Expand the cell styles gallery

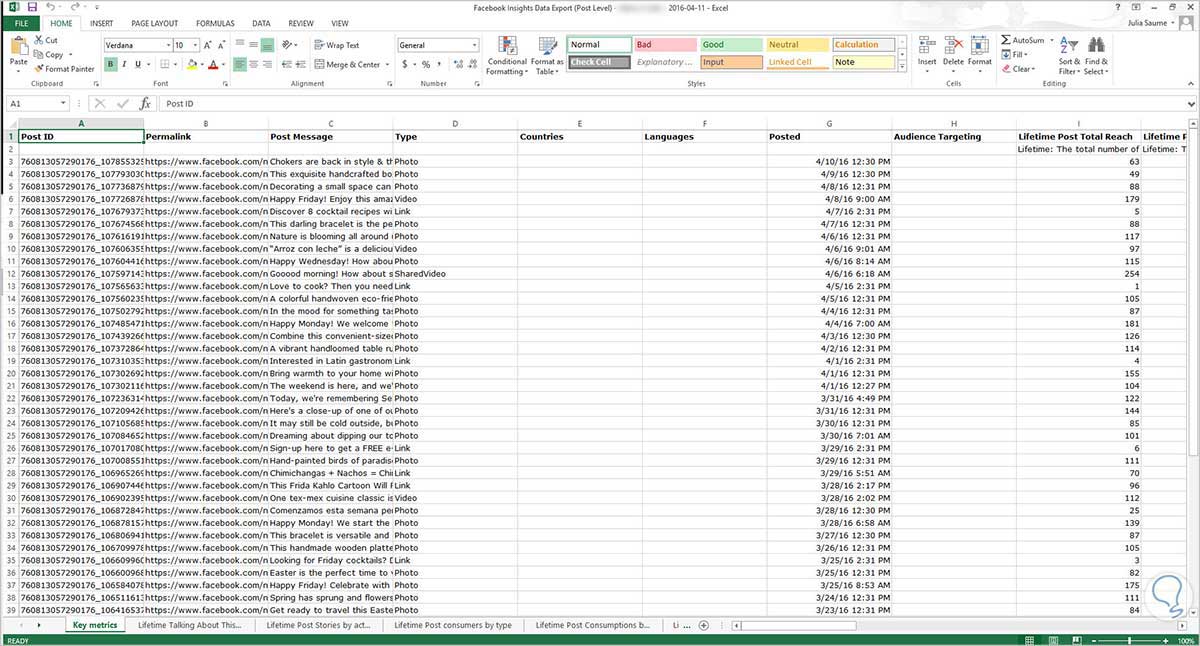[902, 66]
